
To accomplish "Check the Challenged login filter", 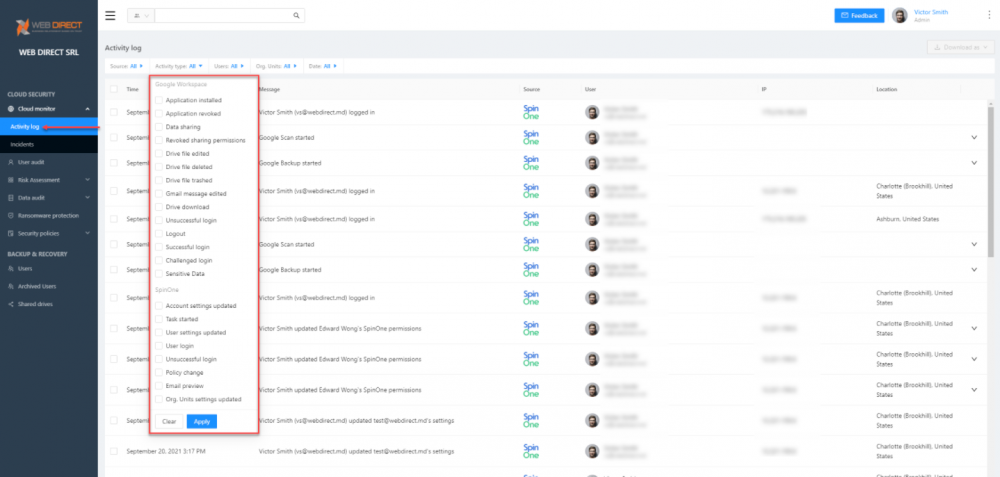I will (x=159, y=260).
